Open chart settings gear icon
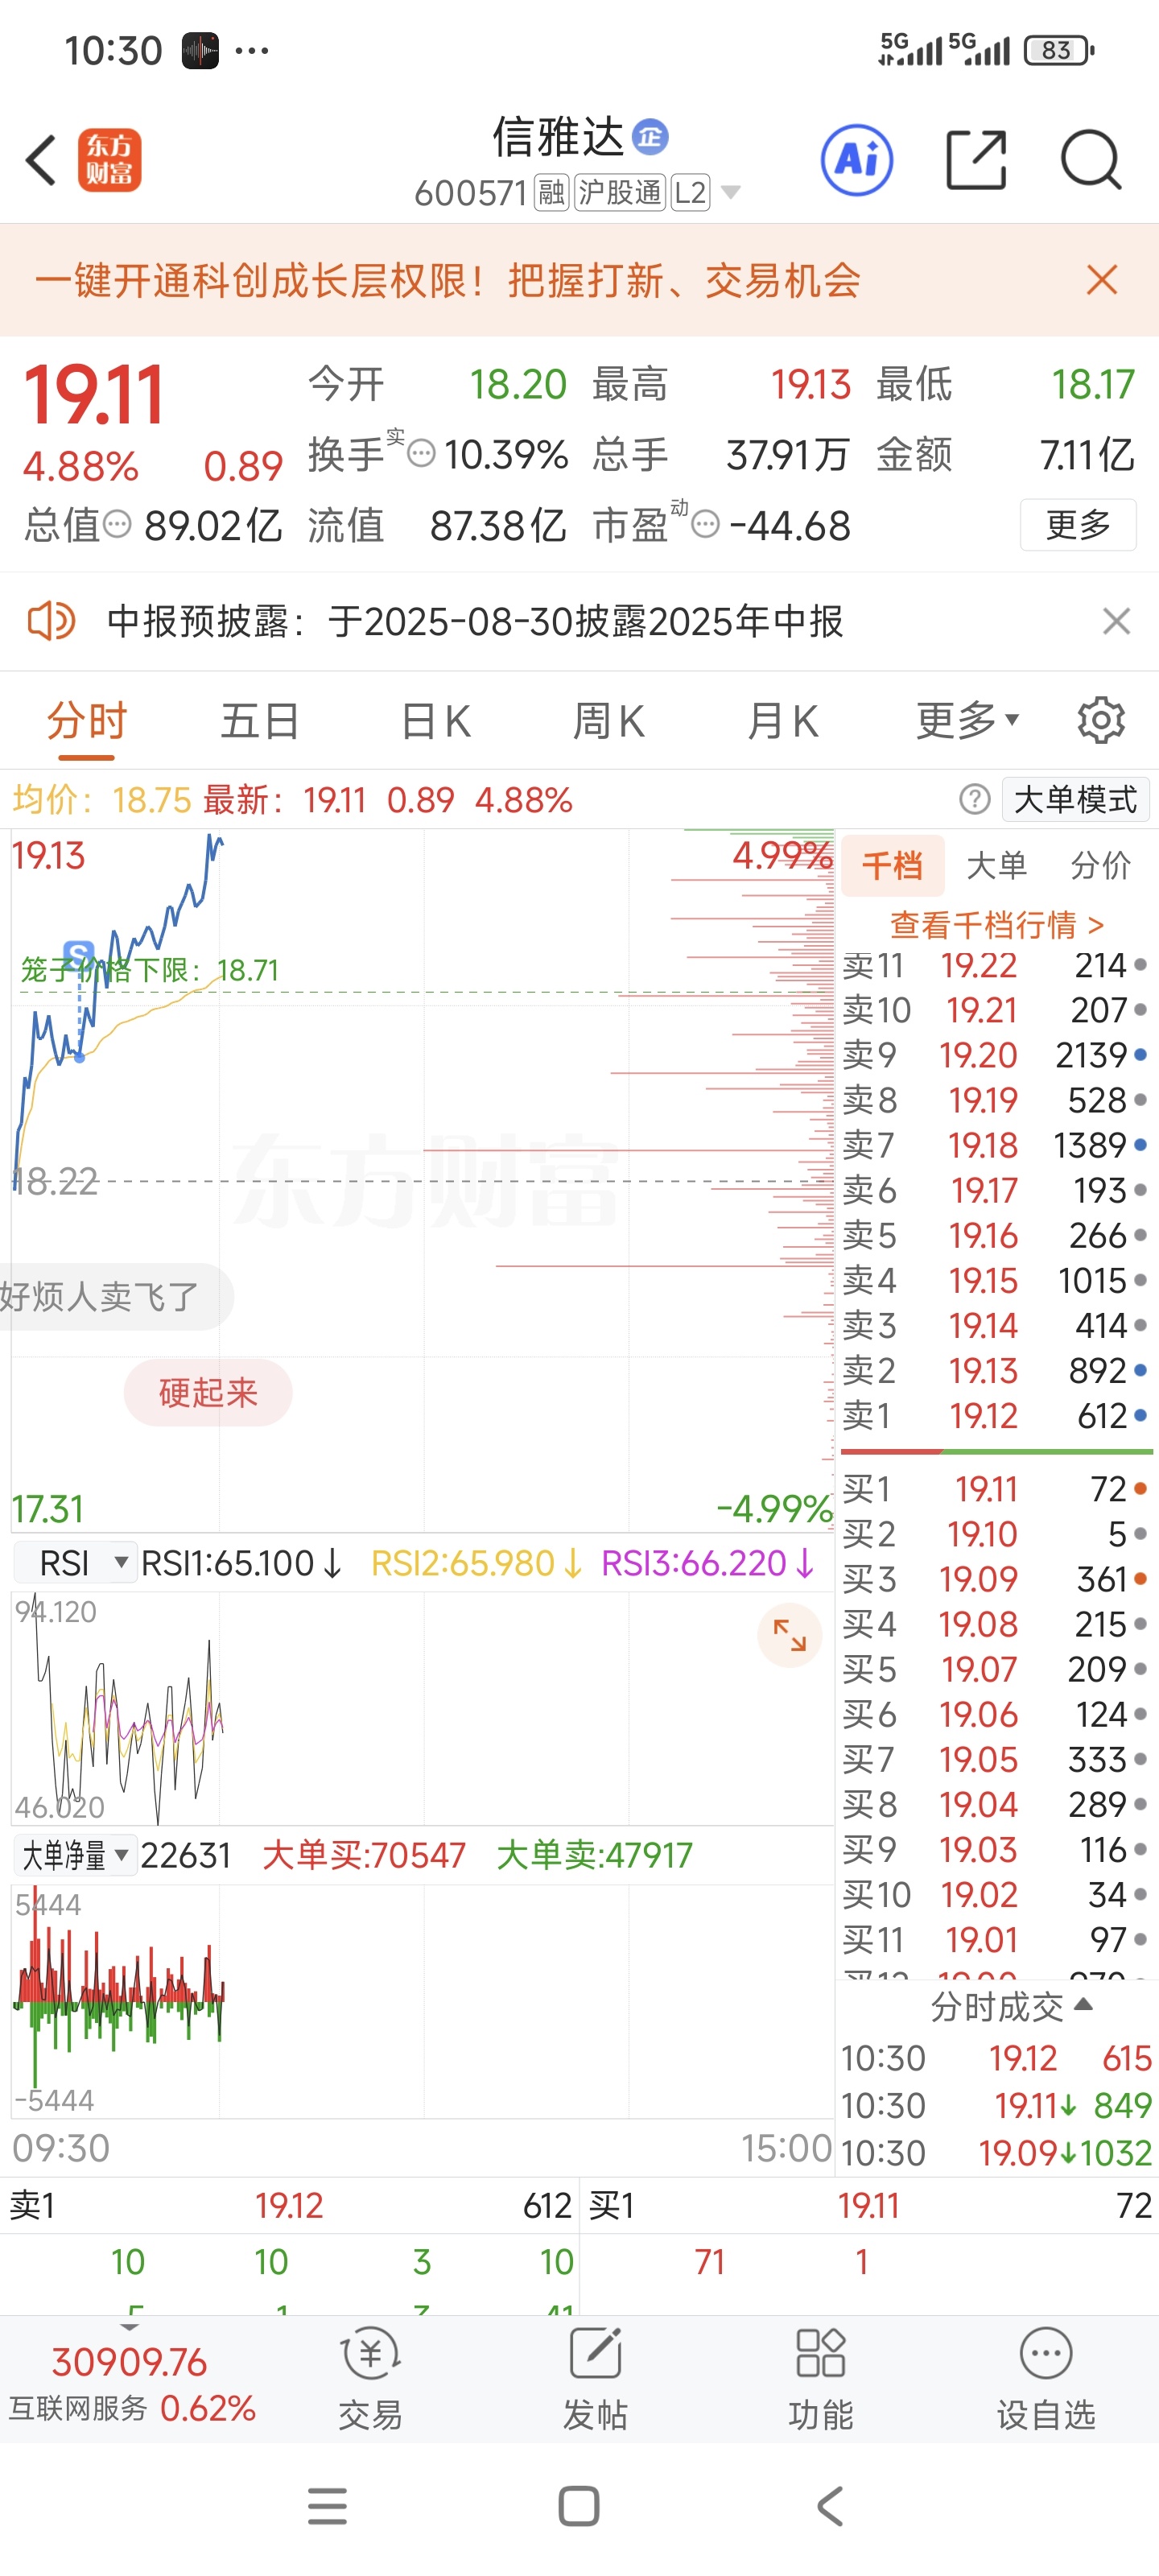This screenshot has height=2576, width=1159. (1100, 720)
